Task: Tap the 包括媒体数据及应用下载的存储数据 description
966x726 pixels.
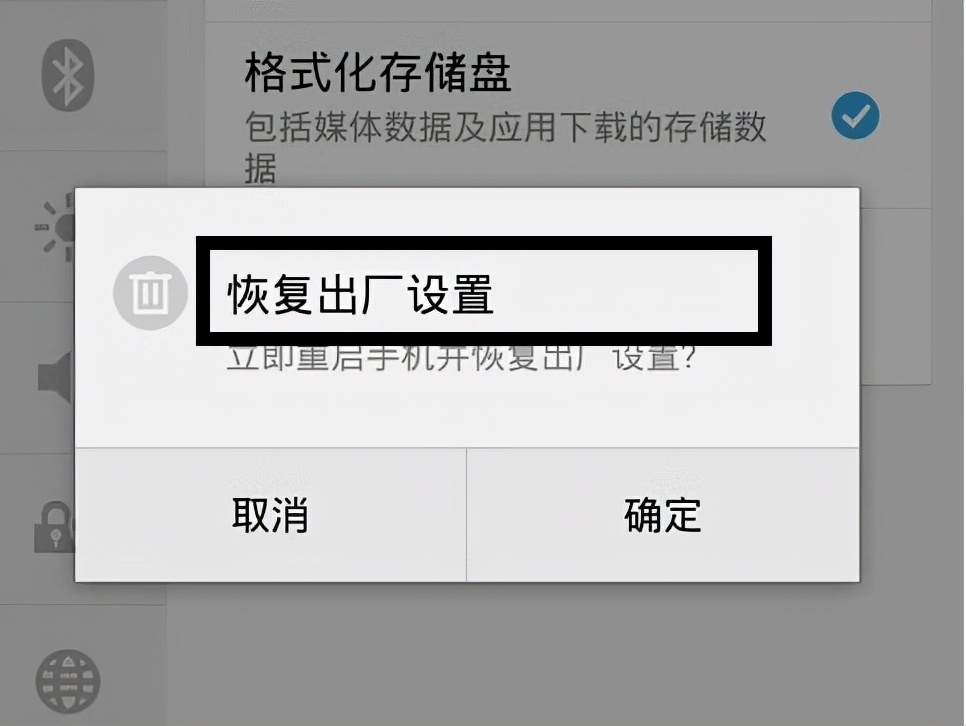Action: click(505, 147)
